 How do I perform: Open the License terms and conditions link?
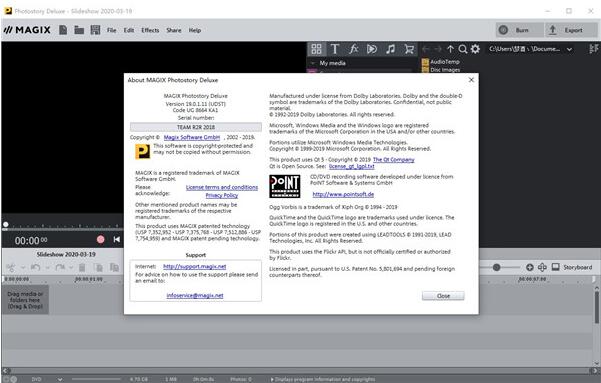coord(222,187)
